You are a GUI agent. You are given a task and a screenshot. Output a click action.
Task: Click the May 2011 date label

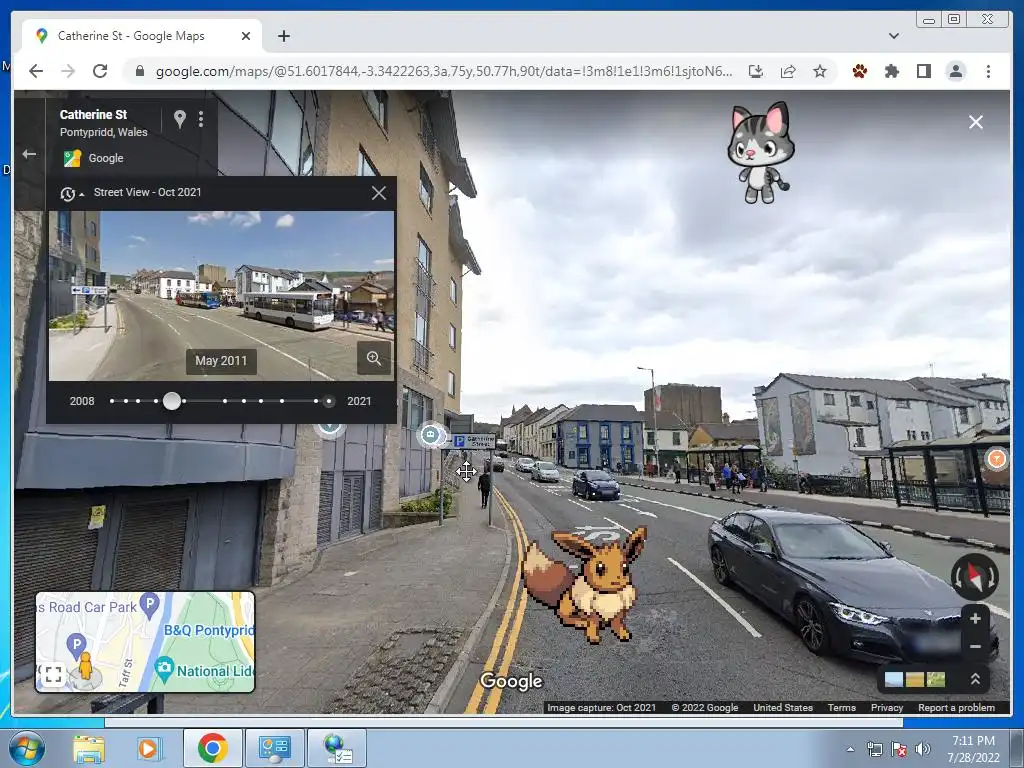click(x=221, y=361)
